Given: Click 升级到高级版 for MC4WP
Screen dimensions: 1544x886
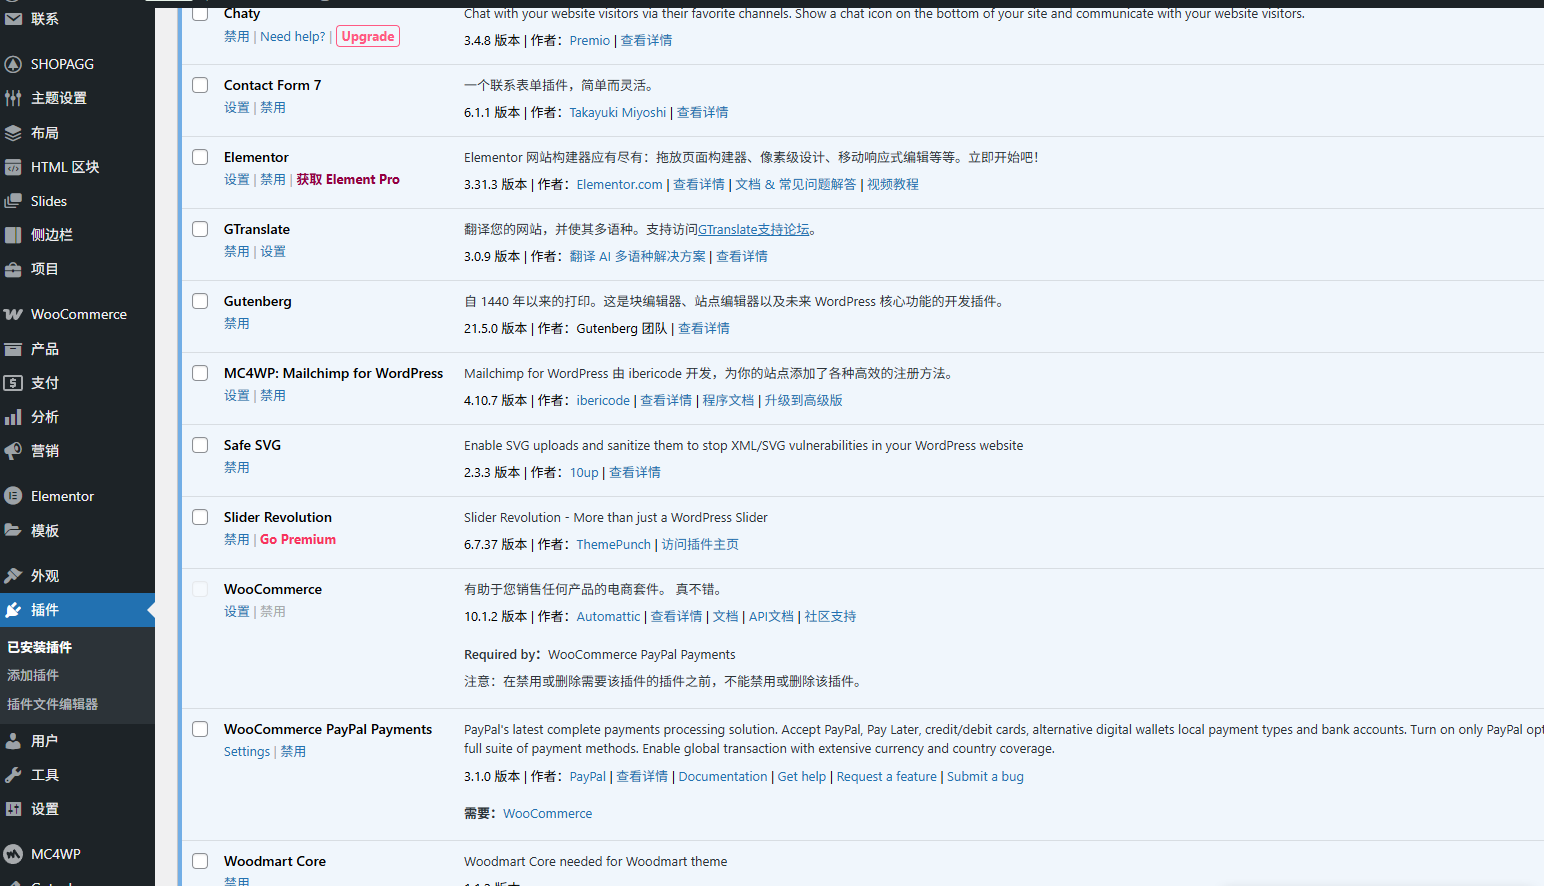Looking at the screenshot, I should [x=804, y=400].
